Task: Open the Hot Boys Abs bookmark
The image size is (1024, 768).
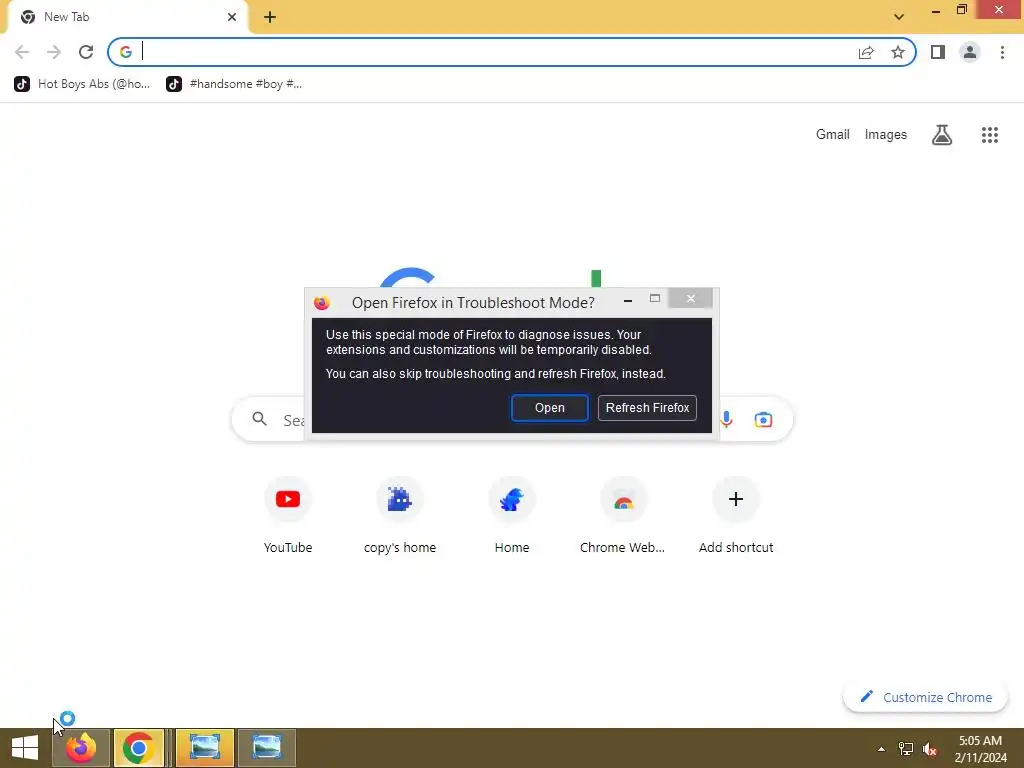Action: [82, 84]
